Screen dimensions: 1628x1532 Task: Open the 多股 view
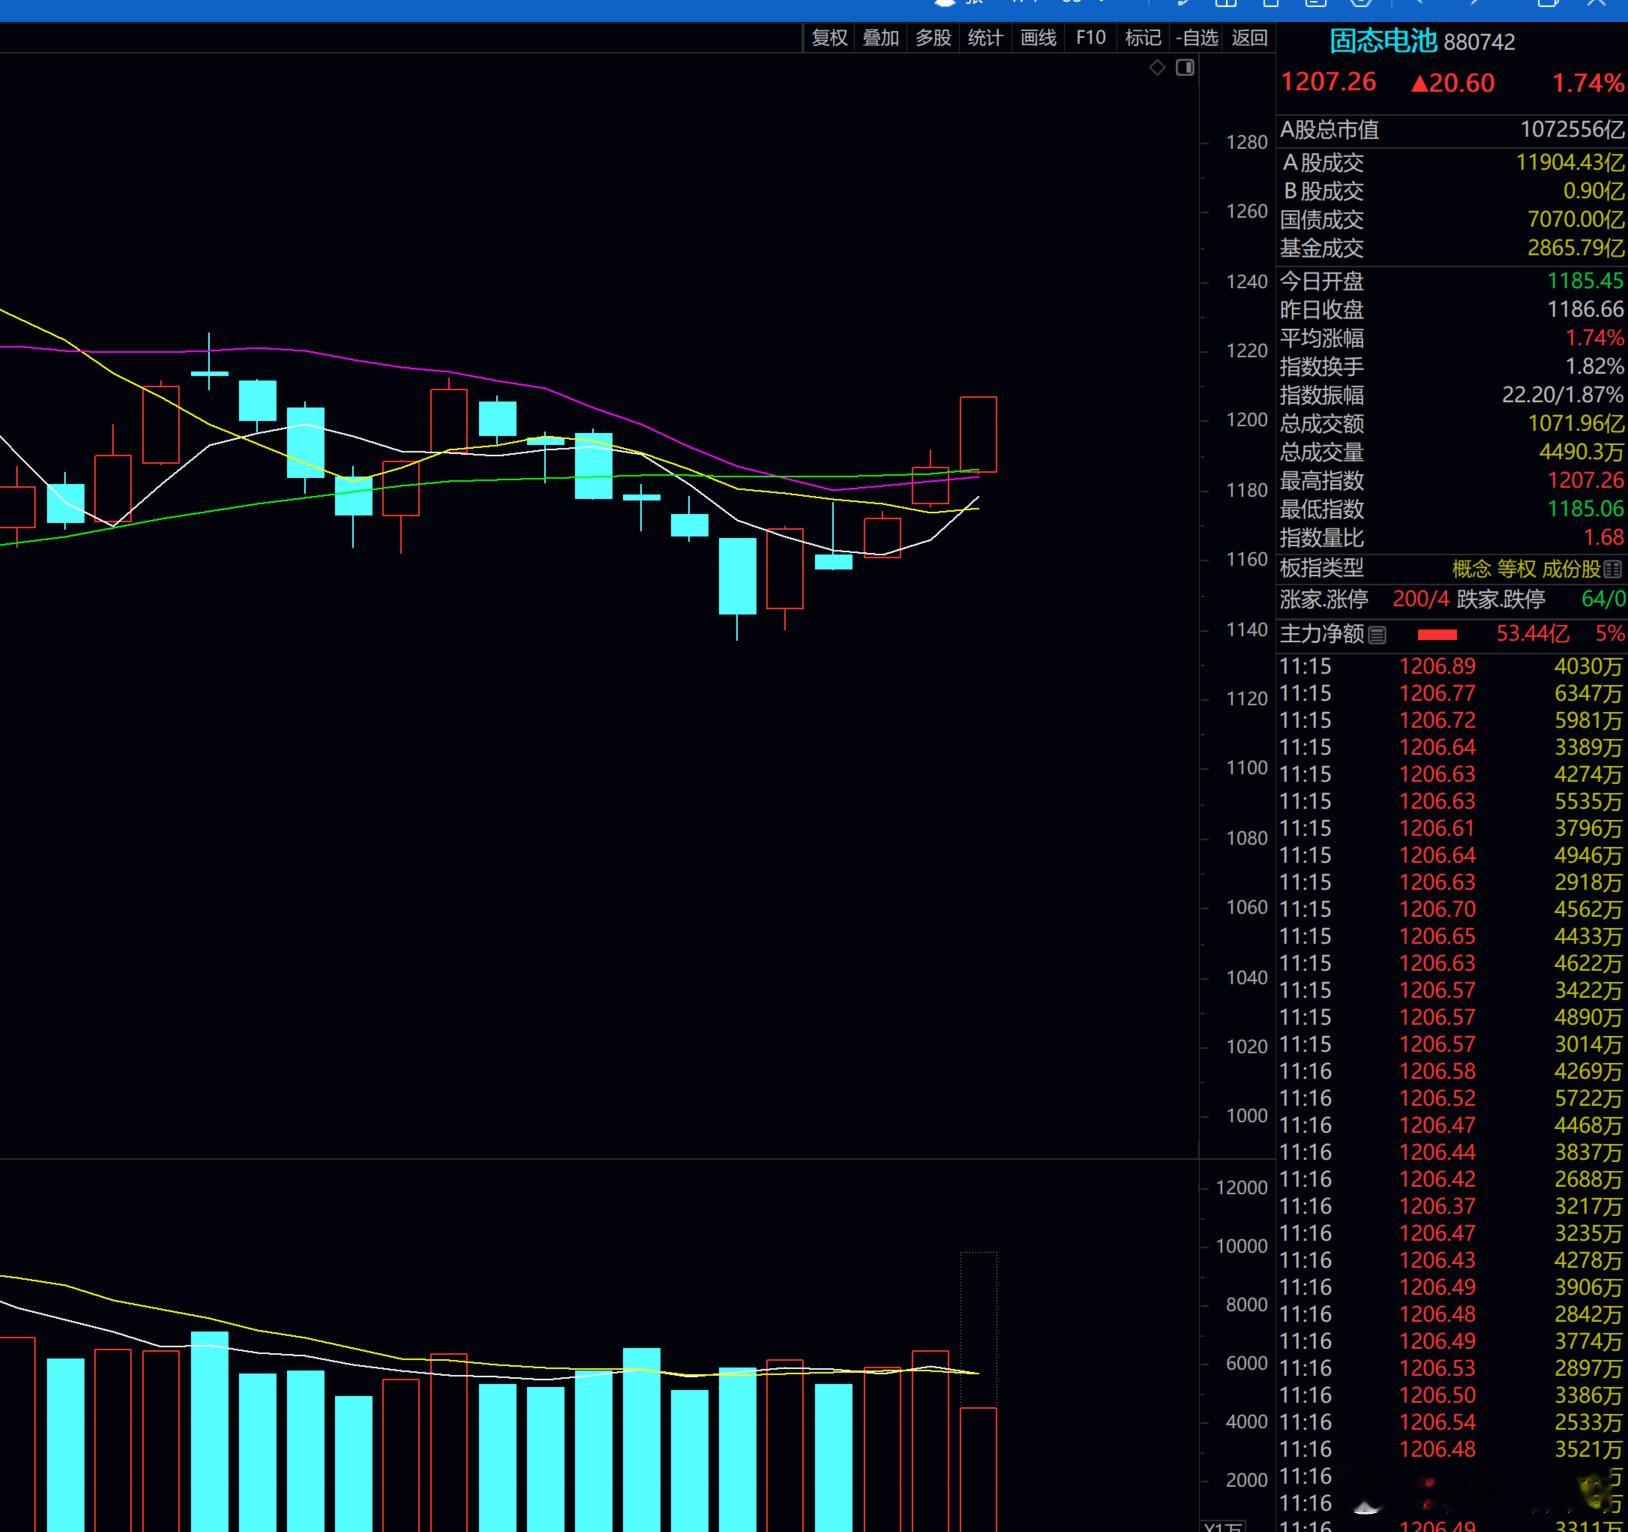(x=933, y=38)
